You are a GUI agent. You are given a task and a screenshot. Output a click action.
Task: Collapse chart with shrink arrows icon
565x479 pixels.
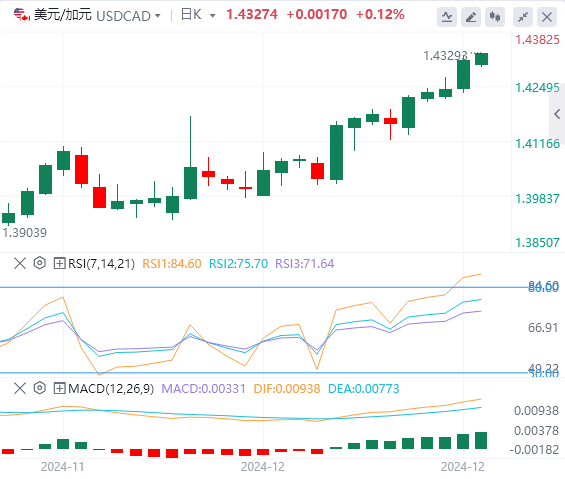click(x=523, y=17)
